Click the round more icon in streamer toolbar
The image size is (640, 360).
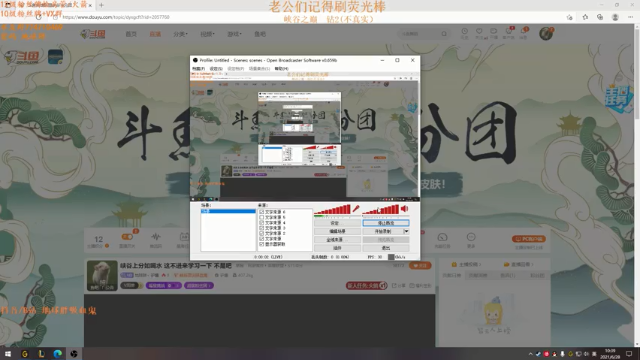coord(471,237)
